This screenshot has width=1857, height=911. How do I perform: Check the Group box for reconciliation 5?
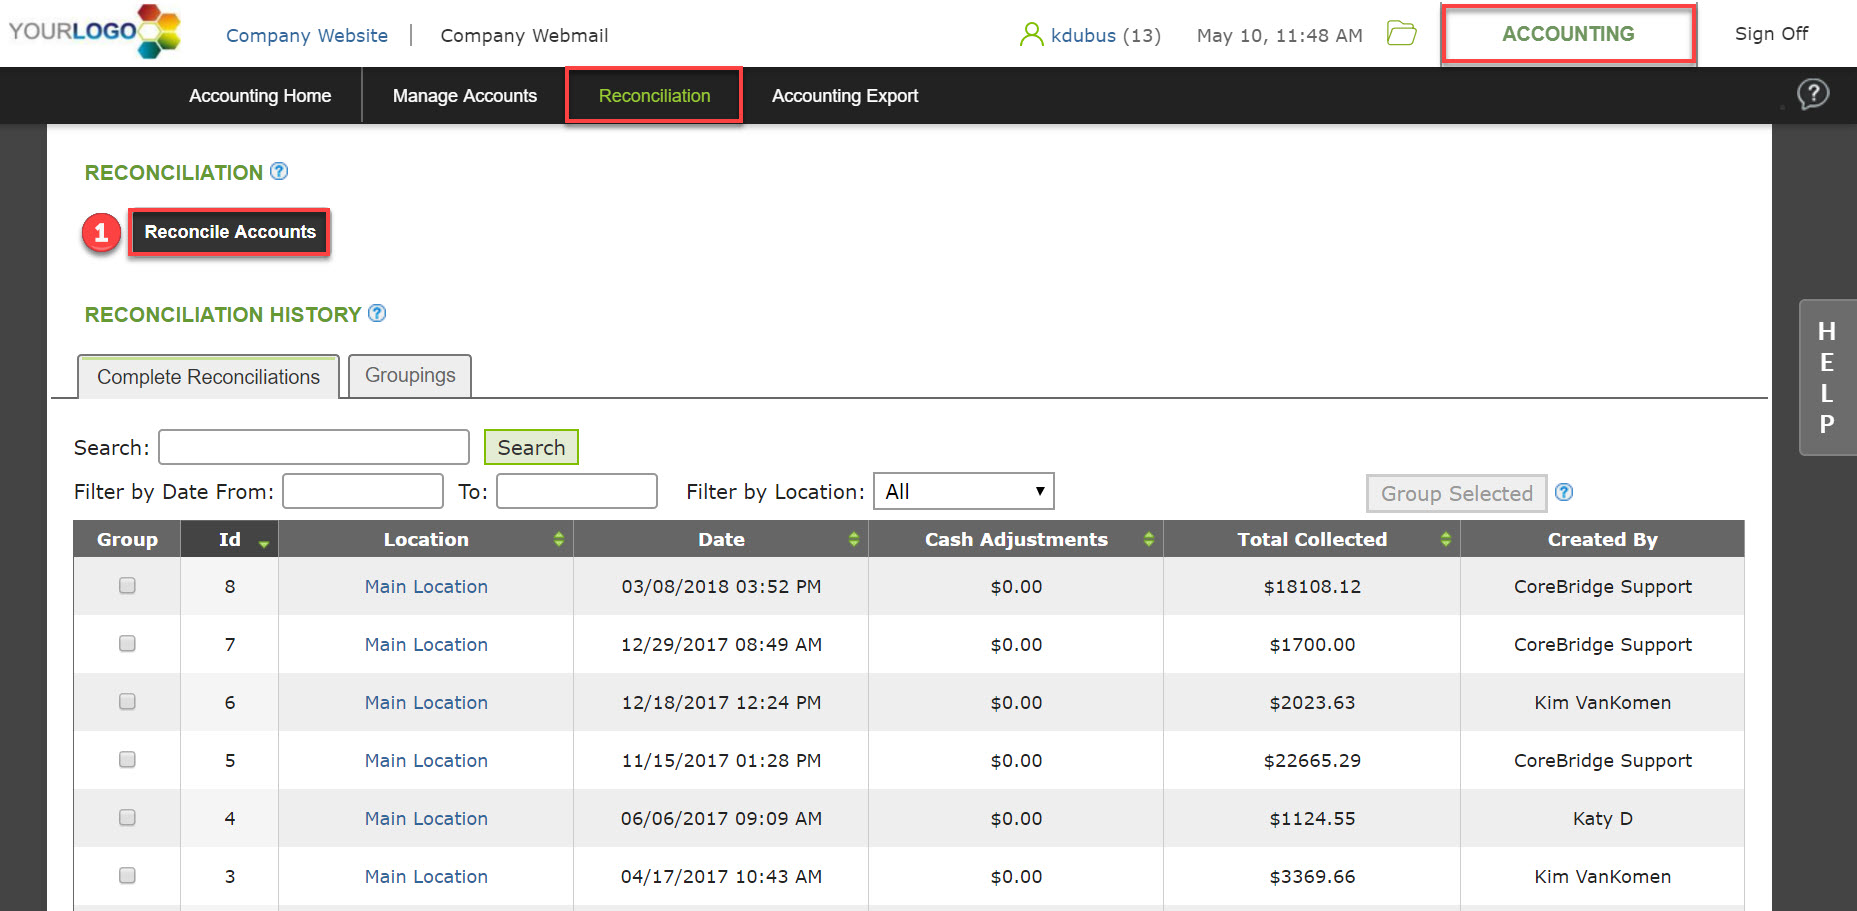pos(127,759)
